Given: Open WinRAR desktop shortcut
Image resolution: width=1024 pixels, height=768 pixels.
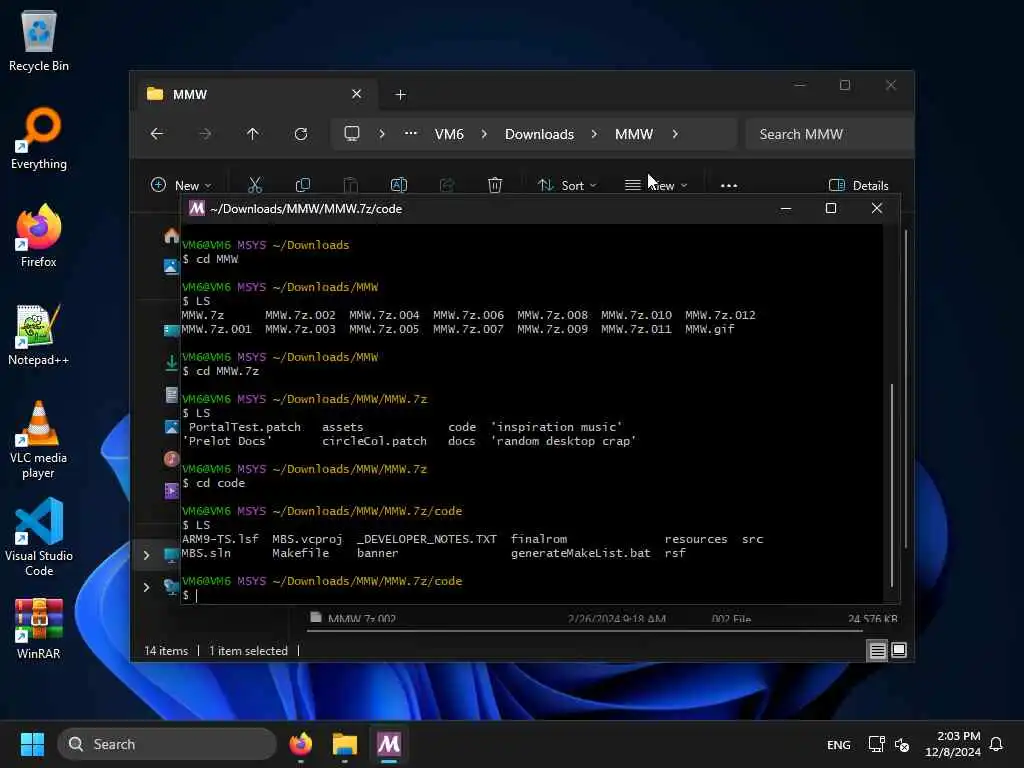Looking at the screenshot, I should 39,629.
